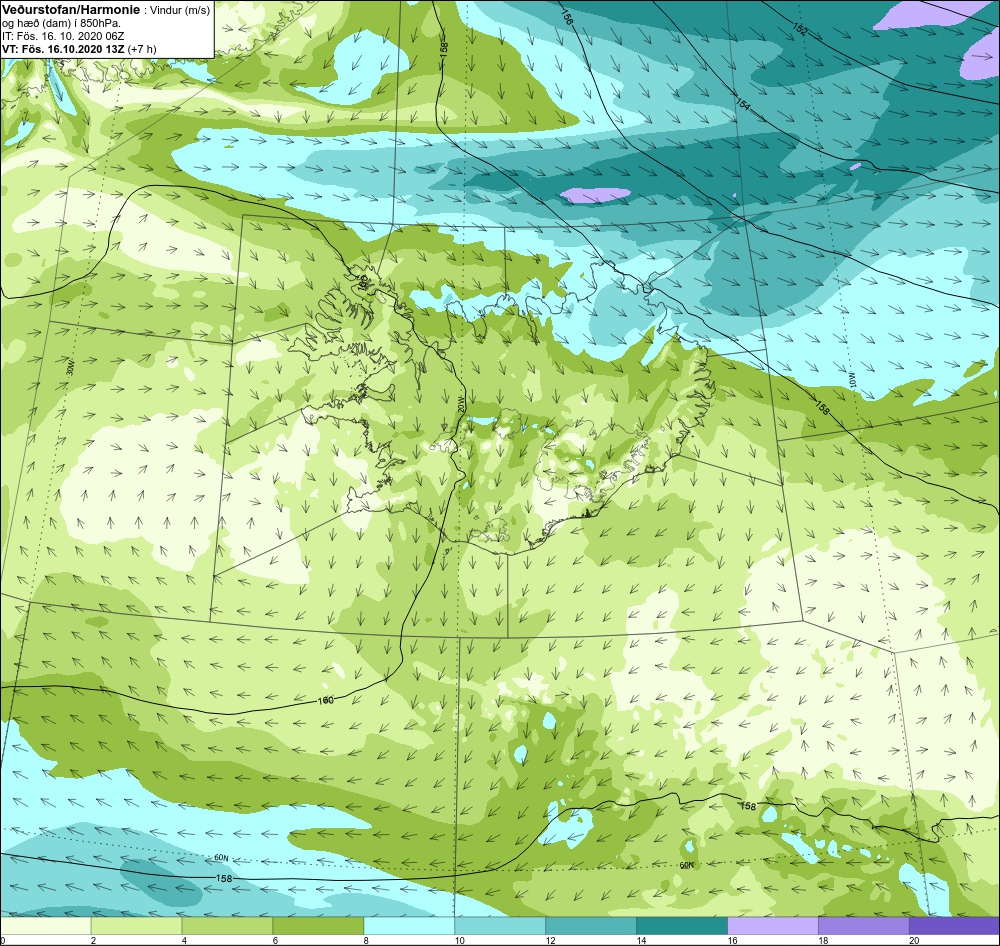Select the dark teal 14–16 m/s legend swatch
Viewport: 1000px width, 946px height.
point(682,926)
